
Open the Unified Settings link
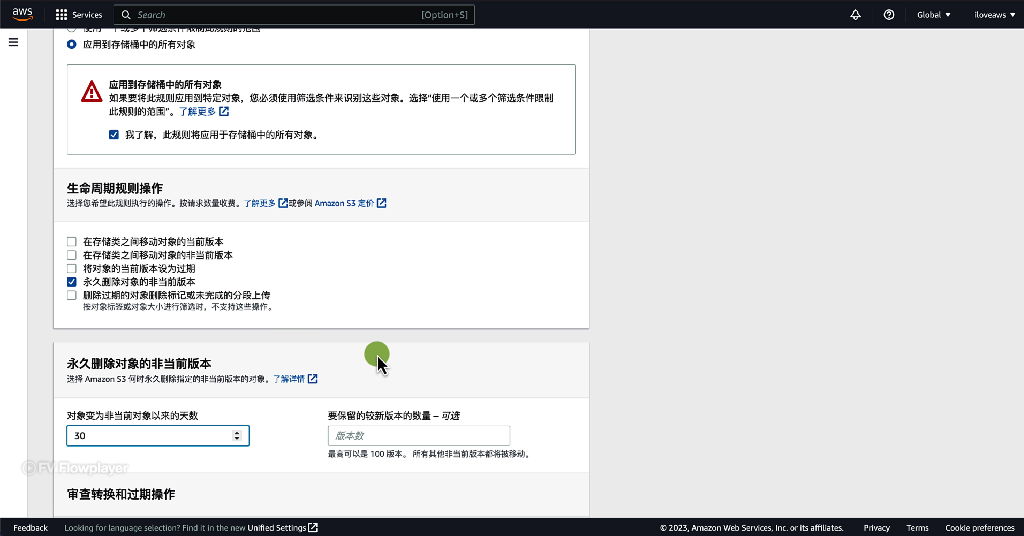(277, 528)
